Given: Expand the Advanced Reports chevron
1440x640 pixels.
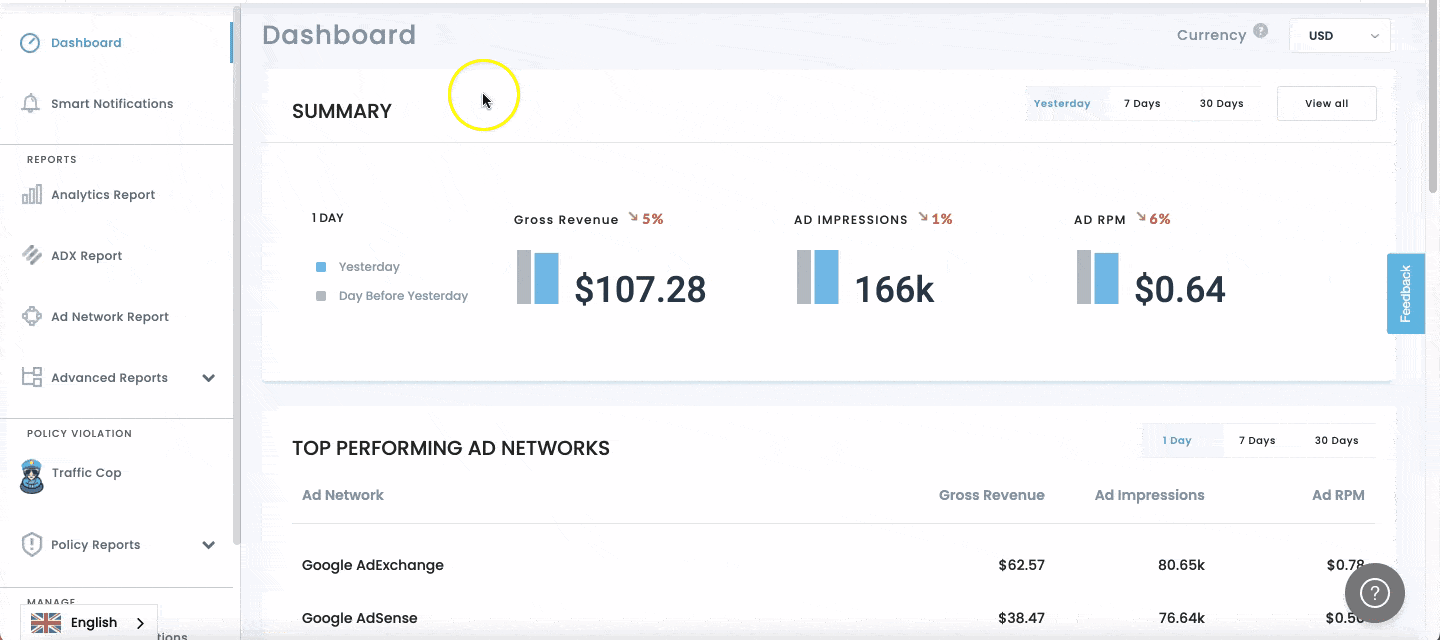Looking at the screenshot, I should click(x=209, y=378).
